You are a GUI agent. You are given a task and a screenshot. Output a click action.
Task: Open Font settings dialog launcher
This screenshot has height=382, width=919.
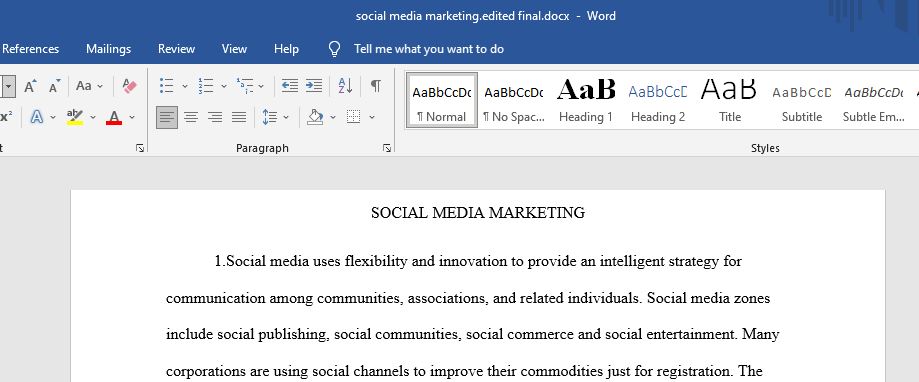[x=139, y=148]
